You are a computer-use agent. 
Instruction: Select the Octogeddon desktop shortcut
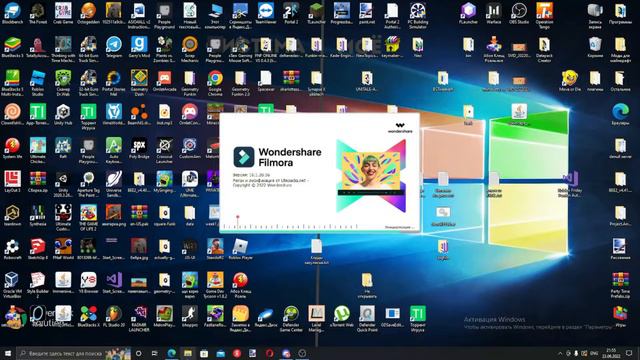click(88, 13)
